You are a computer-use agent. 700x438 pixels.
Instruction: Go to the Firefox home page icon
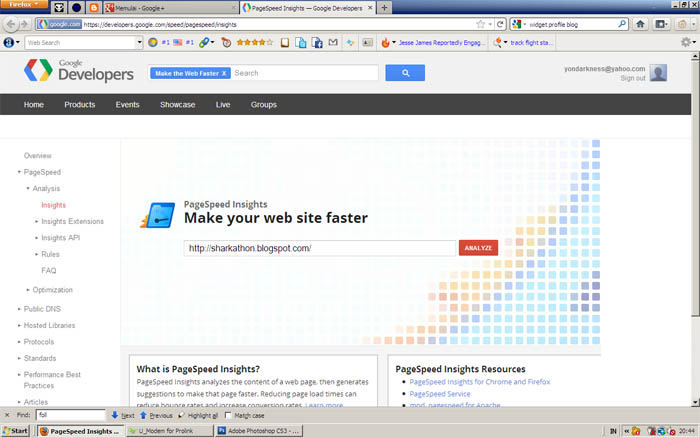640,24
